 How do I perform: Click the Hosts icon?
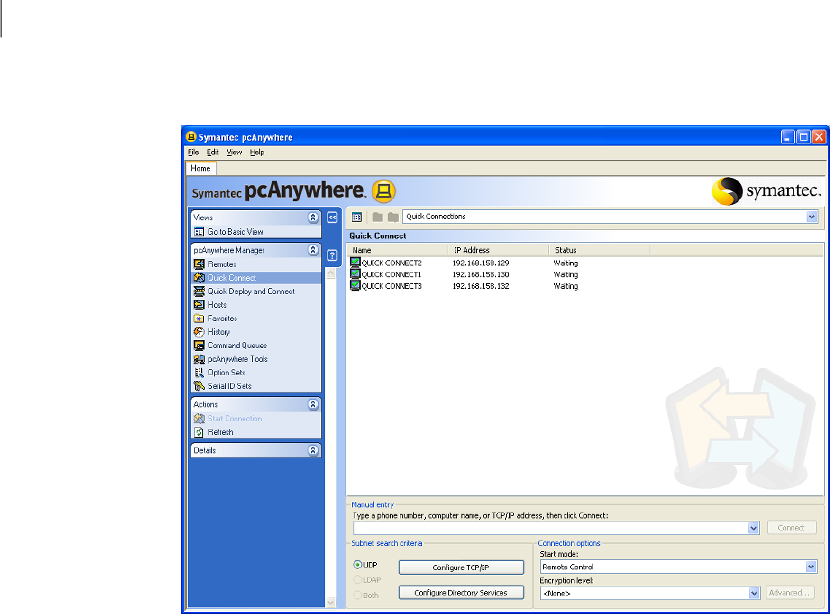(199, 305)
